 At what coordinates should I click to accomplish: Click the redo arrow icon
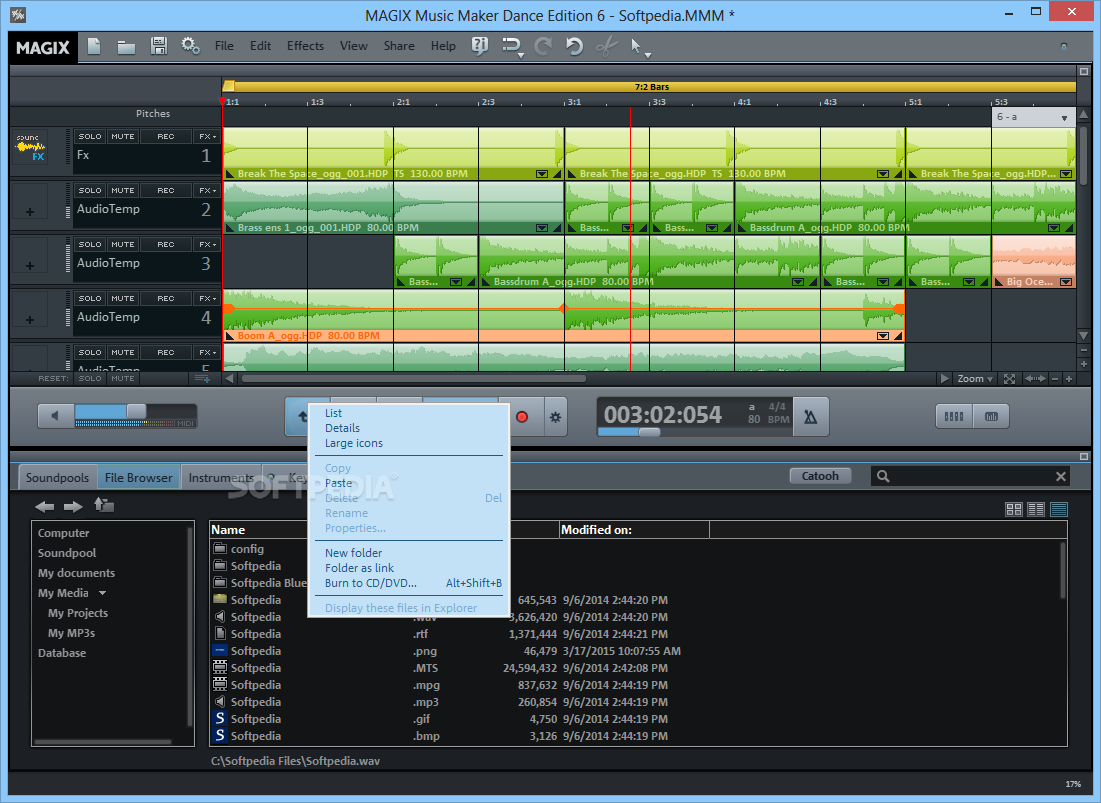[x=543, y=46]
